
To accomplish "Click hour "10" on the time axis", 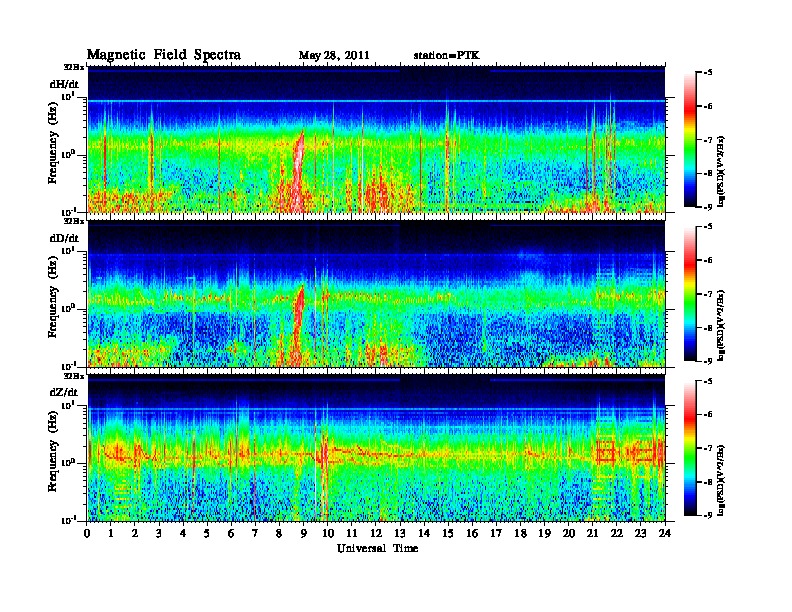I will pyautogui.click(x=328, y=534).
